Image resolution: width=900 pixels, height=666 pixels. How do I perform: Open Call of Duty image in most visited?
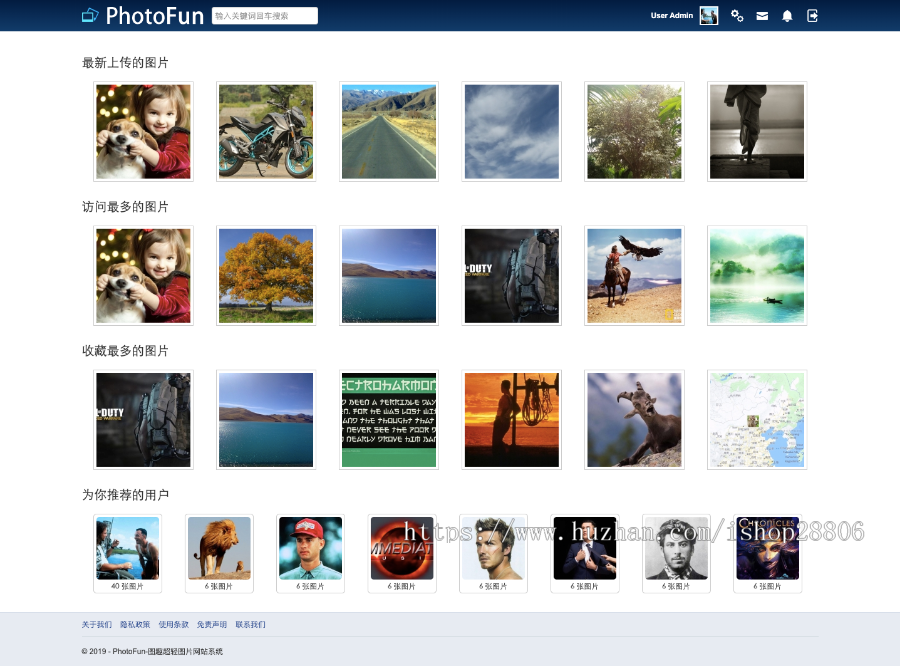tap(511, 276)
